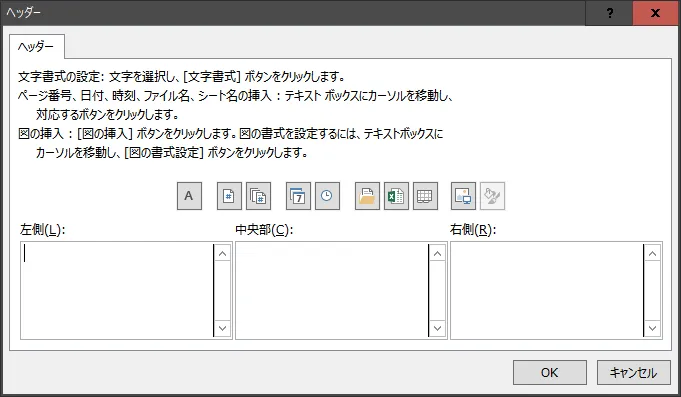Viewport: 681px width, 397px height.
Task: Click down arrow of 左側 scrollbar
Action: [x=222, y=328]
